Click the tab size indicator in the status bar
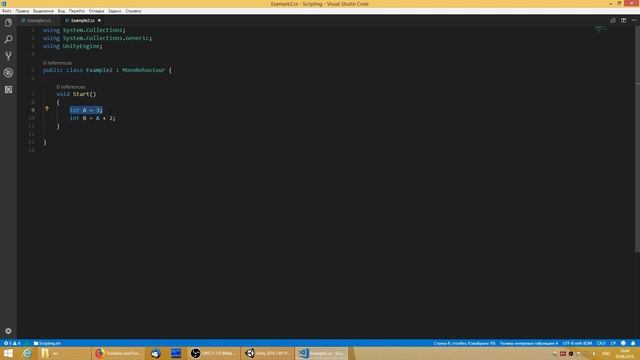The height and width of the screenshot is (360, 640). (x=529, y=343)
